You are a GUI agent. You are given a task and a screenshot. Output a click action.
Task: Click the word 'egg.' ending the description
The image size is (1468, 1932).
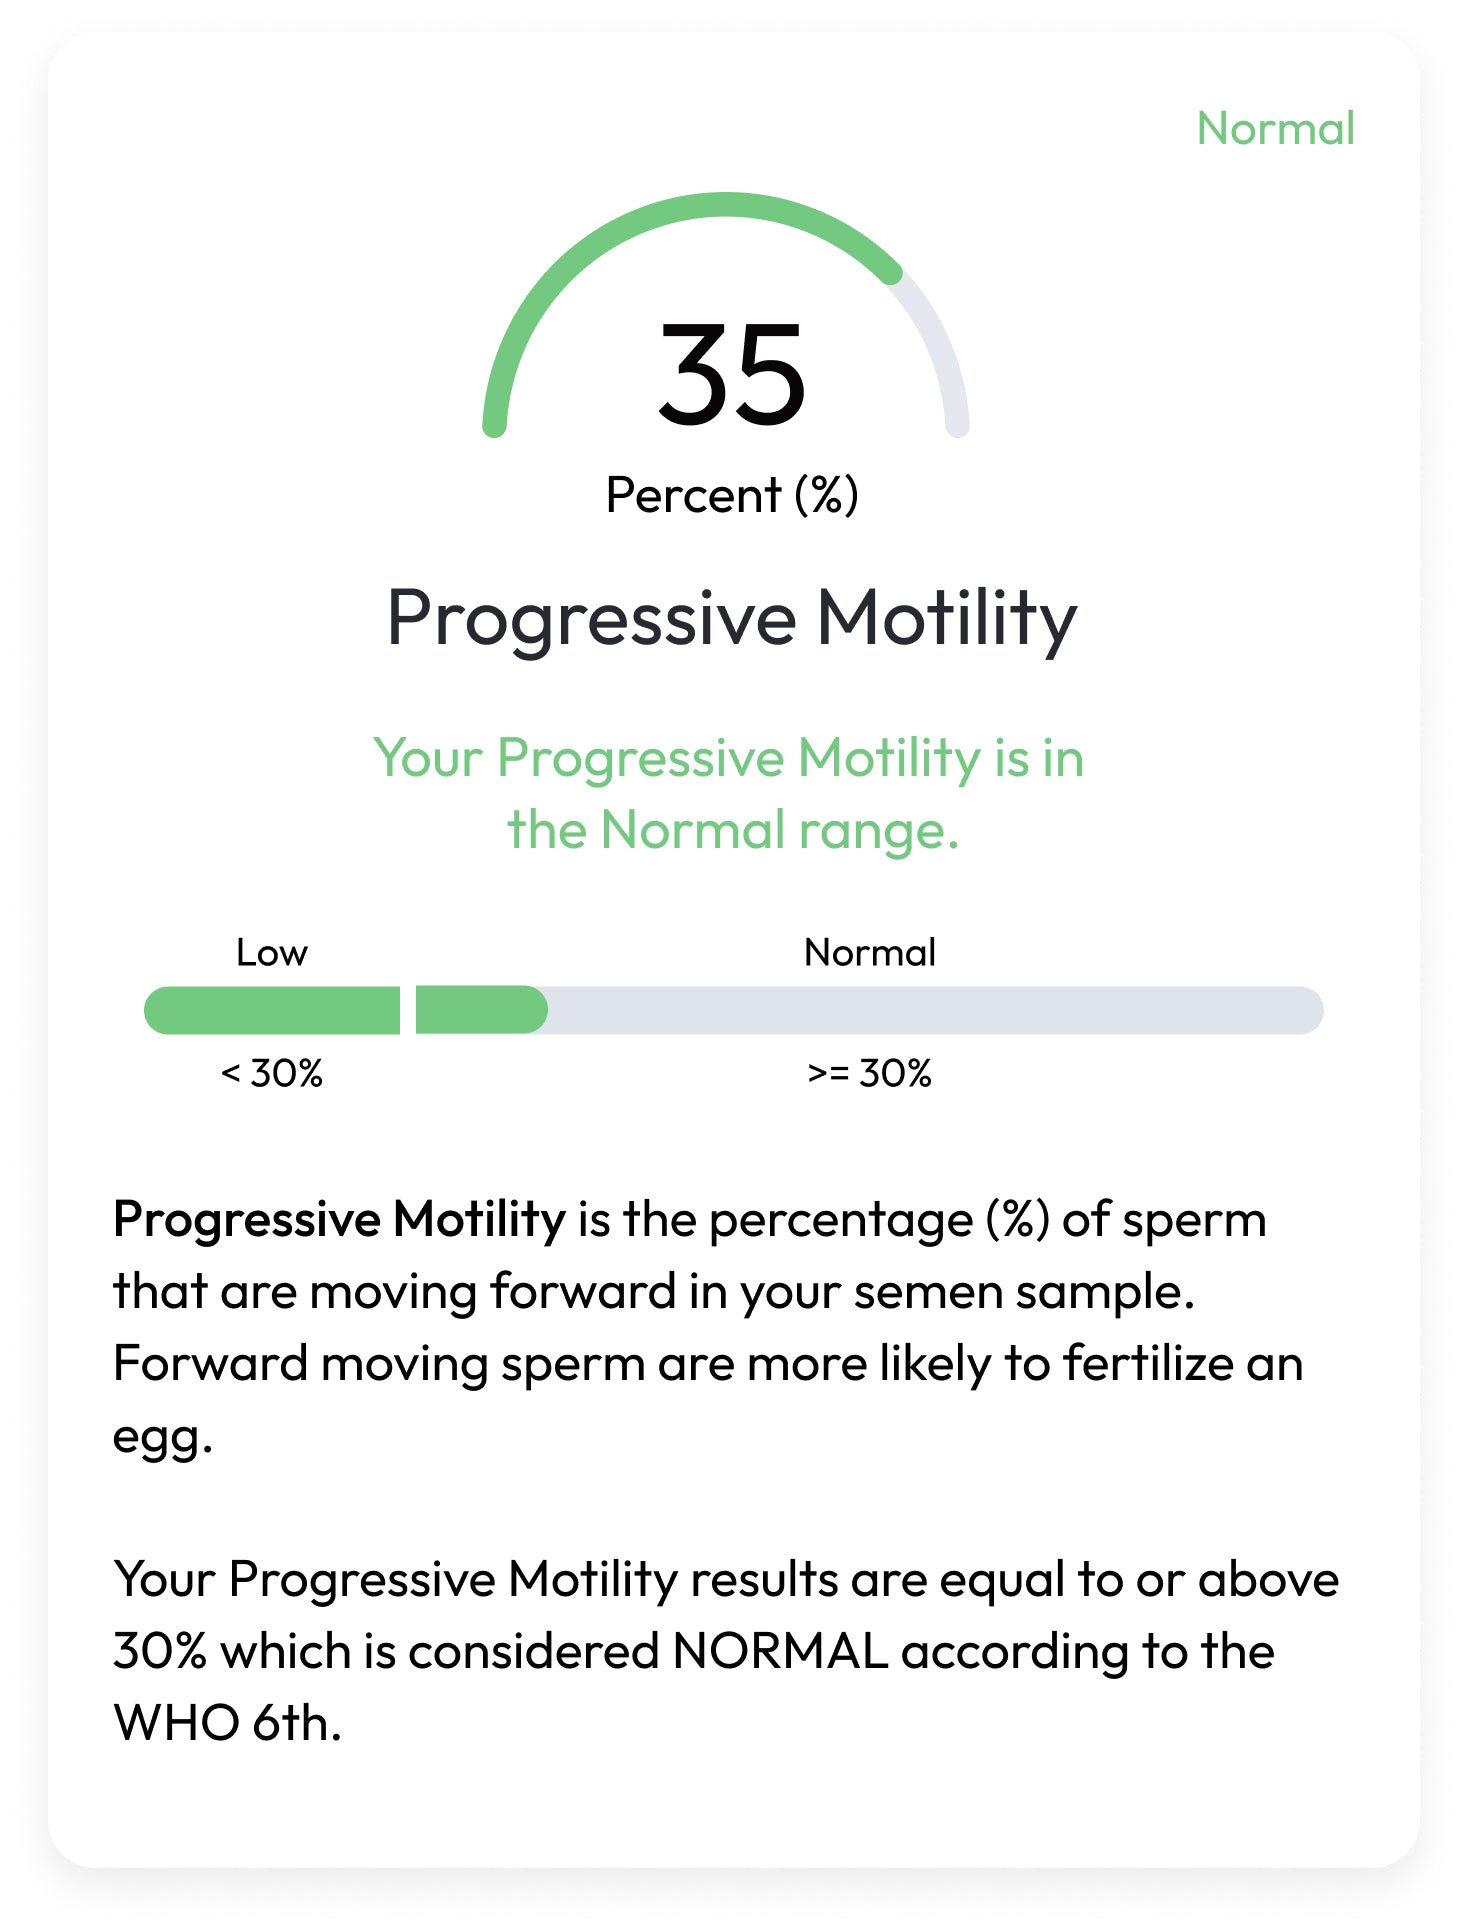click(163, 1437)
